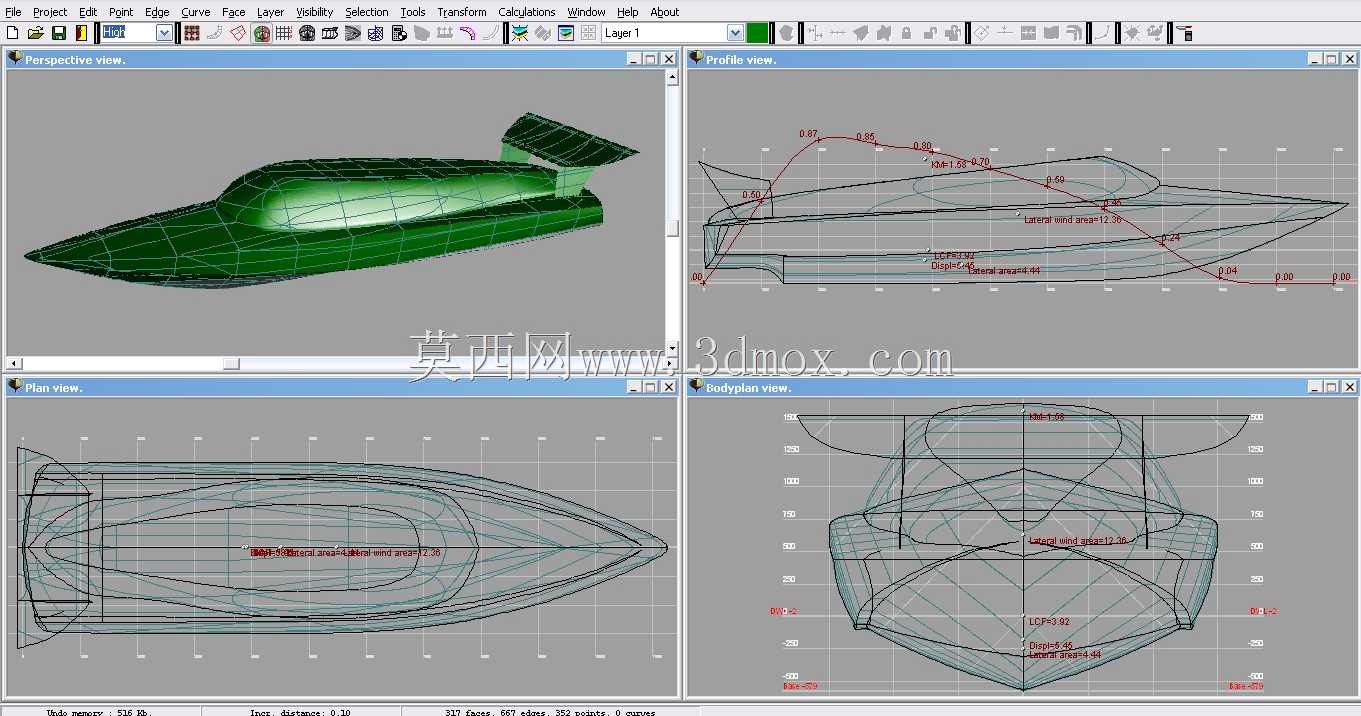This screenshot has width=1361, height=716.
Task: Open the File menu
Action: click(13, 12)
